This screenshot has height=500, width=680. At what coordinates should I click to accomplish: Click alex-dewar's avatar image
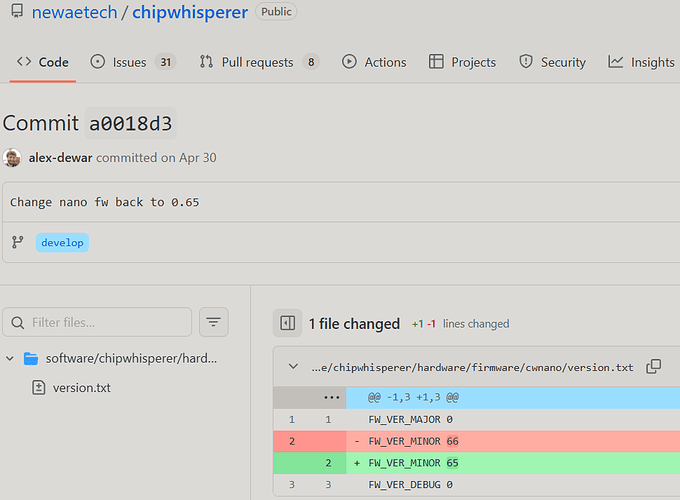pyautogui.click(x=12, y=157)
